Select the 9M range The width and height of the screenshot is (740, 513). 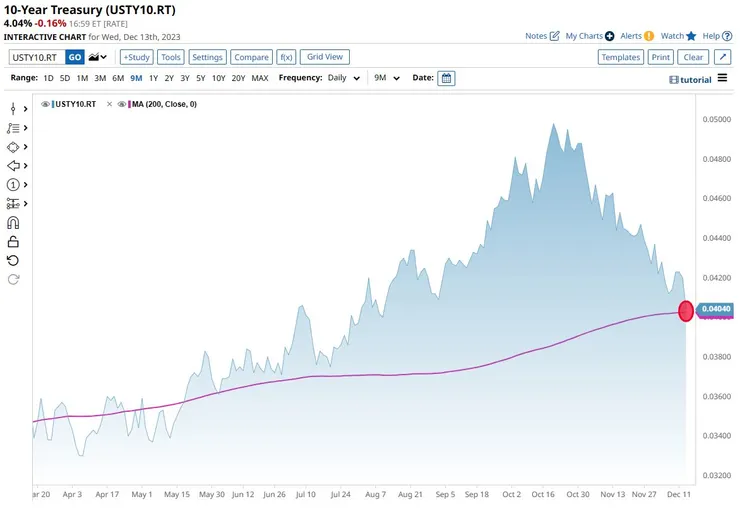[136, 78]
